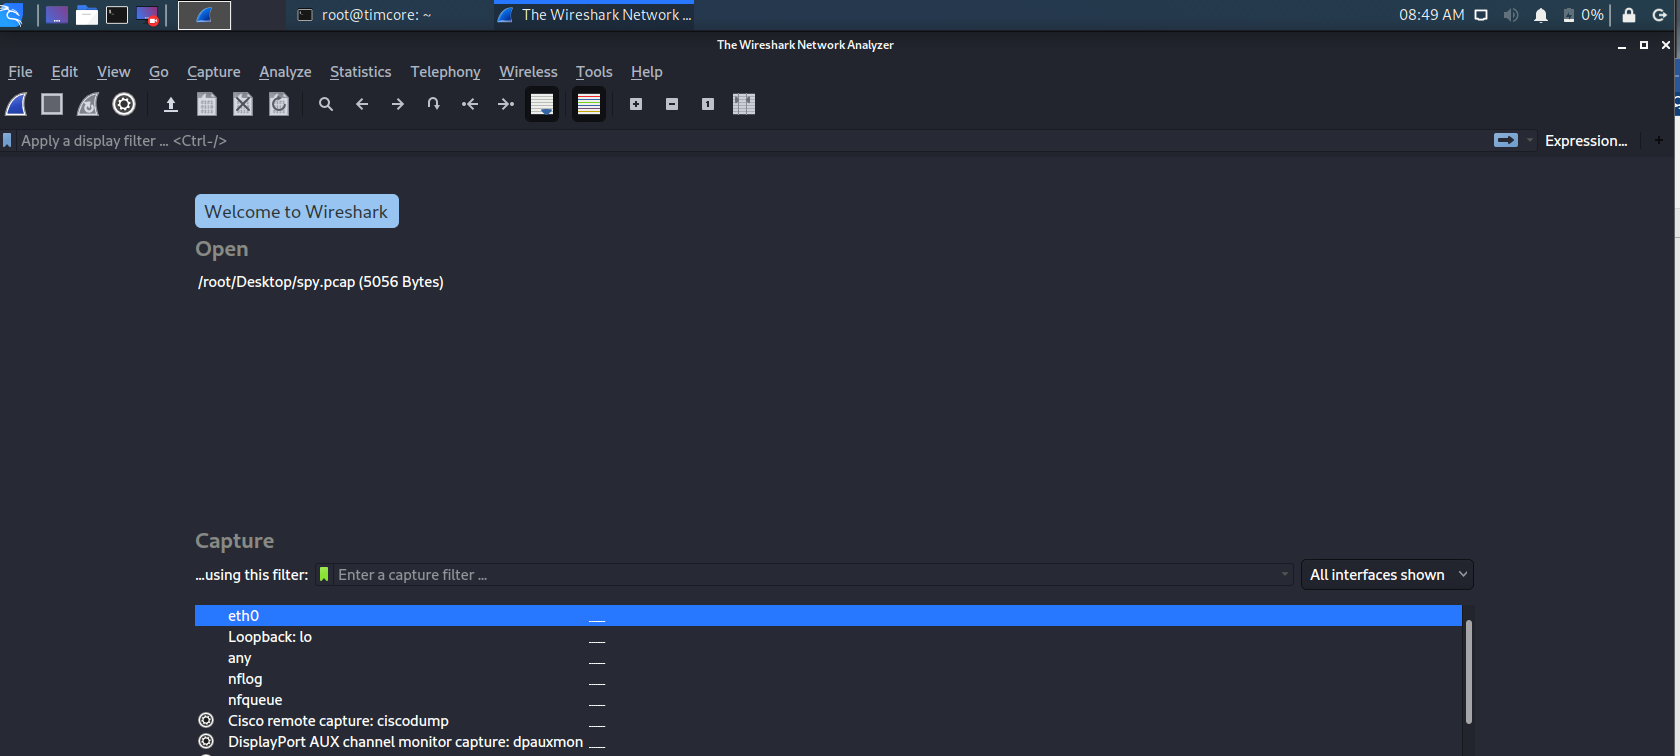
Task: Open a capture file with the upload arrow icon
Action: point(171,104)
